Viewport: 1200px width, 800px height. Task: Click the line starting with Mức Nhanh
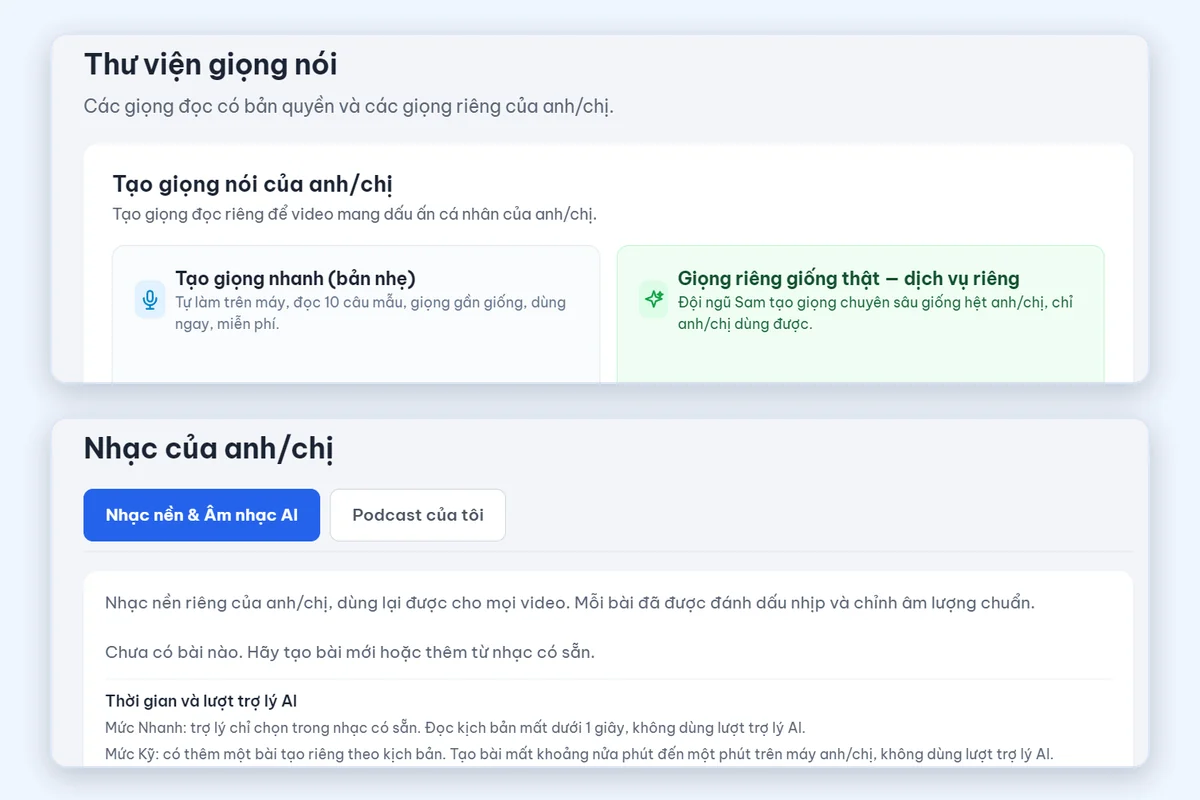pyautogui.click(x=455, y=728)
